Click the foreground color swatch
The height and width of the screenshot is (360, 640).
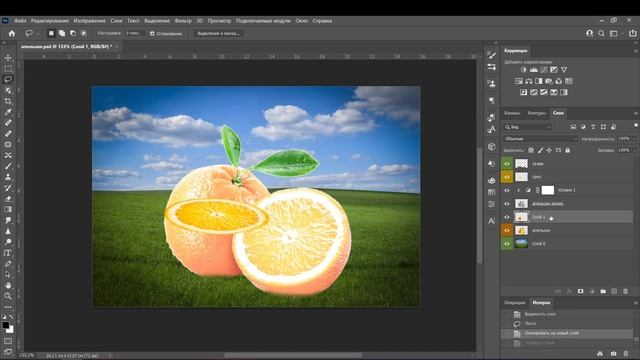pyautogui.click(x=5, y=325)
